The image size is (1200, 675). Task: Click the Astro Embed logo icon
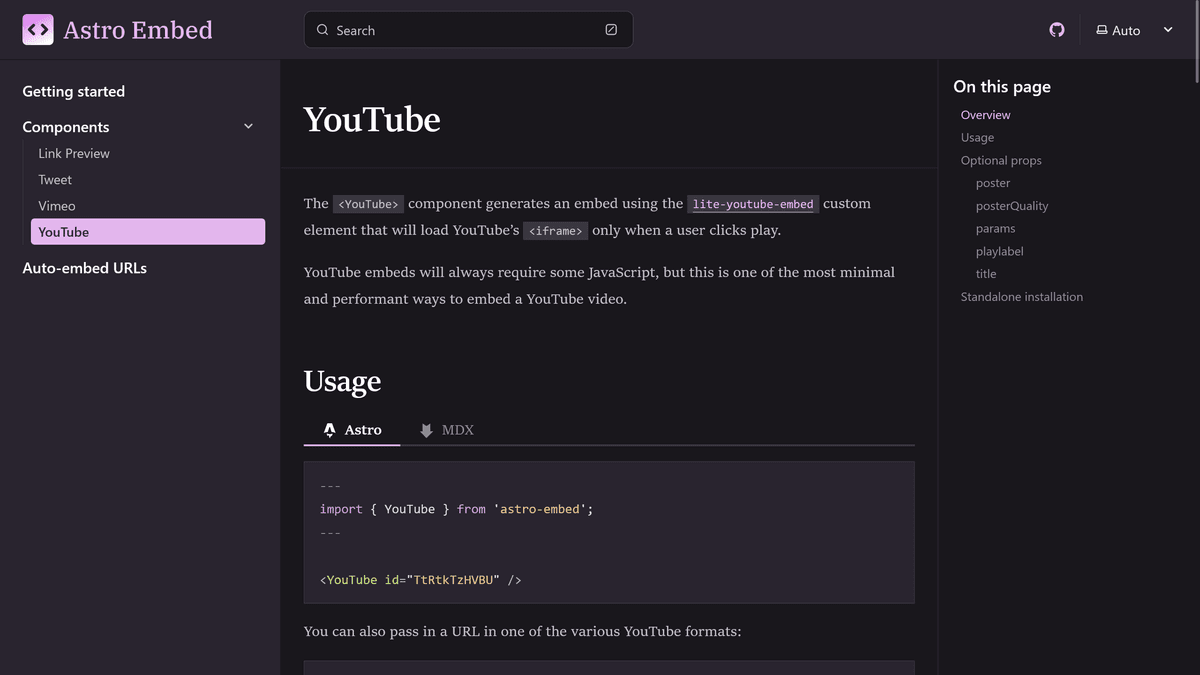[x=38, y=30]
